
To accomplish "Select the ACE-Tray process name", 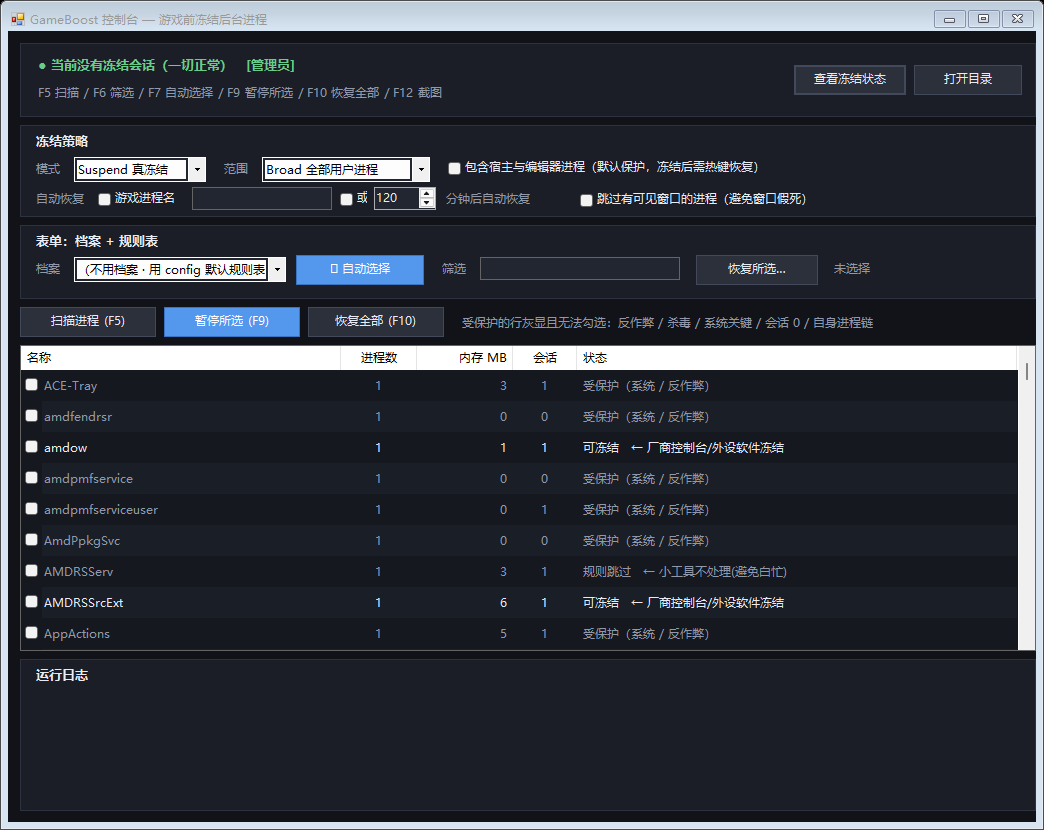I will 70,386.
